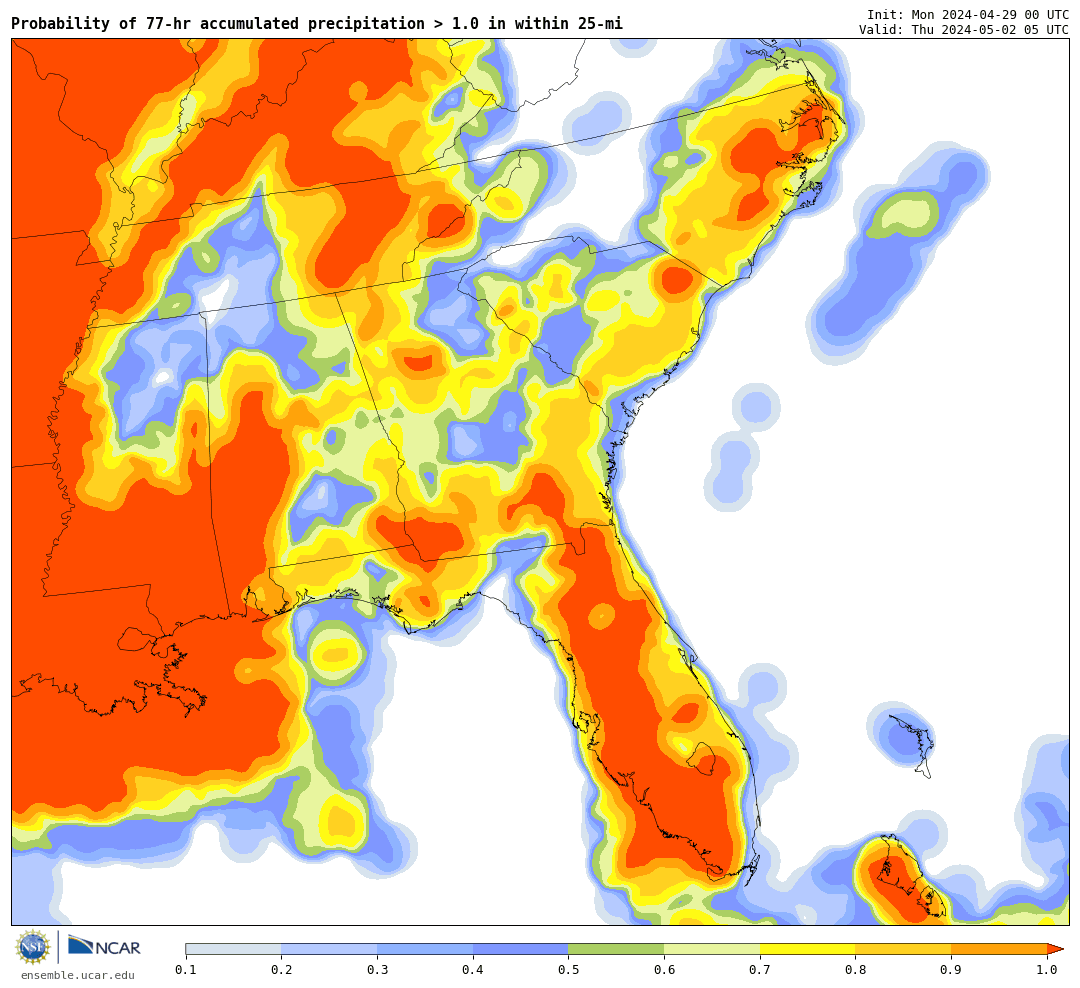Click the 0.1 colorbar tick label

[x=186, y=970]
